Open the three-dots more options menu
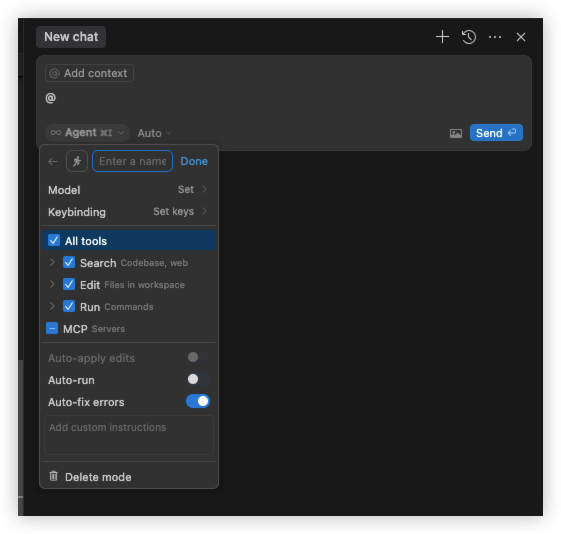 [x=495, y=37]
